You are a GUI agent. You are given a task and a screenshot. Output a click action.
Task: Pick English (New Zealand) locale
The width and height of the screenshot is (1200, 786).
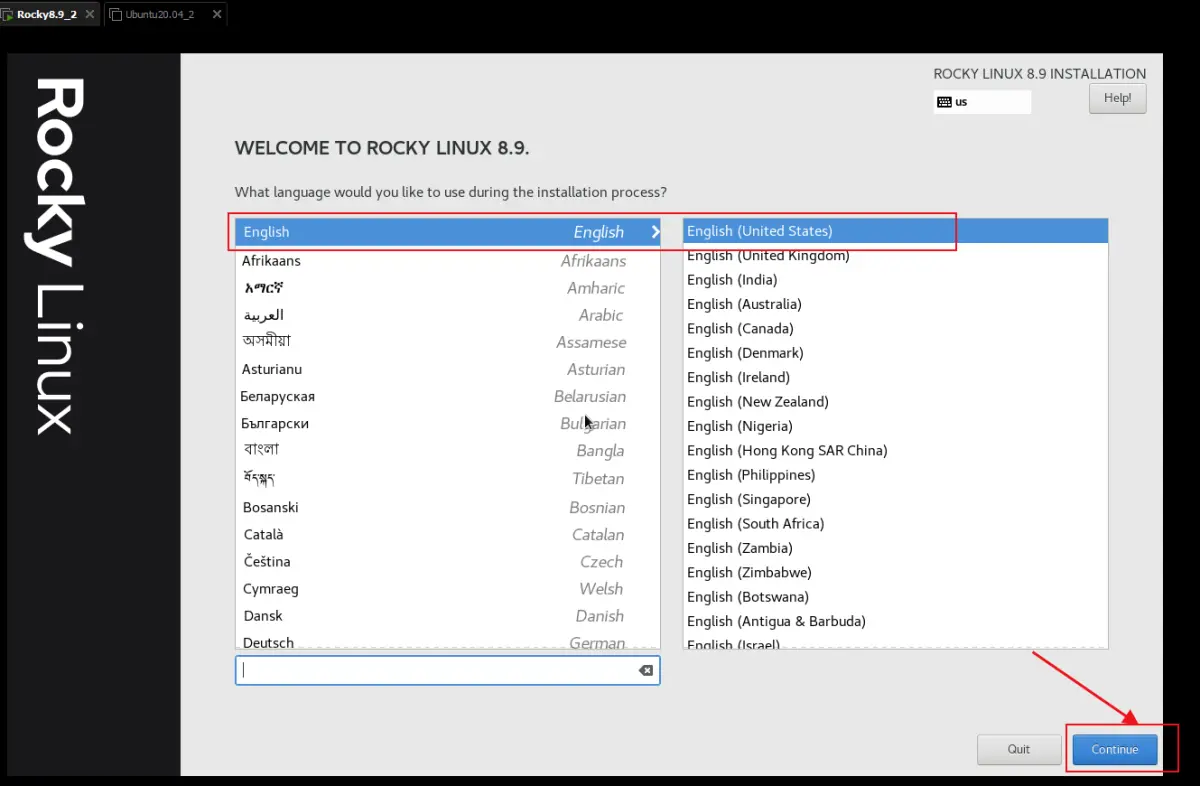896,401
